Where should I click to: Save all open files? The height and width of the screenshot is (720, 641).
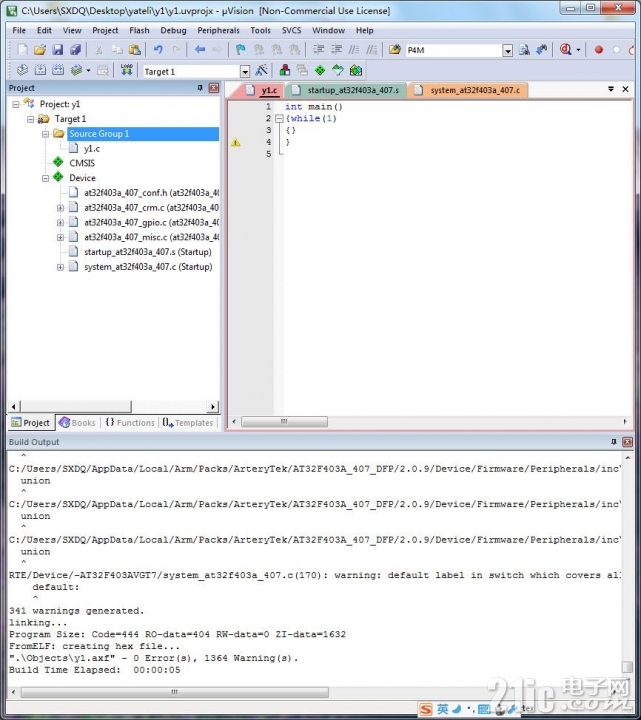point(75,50)
